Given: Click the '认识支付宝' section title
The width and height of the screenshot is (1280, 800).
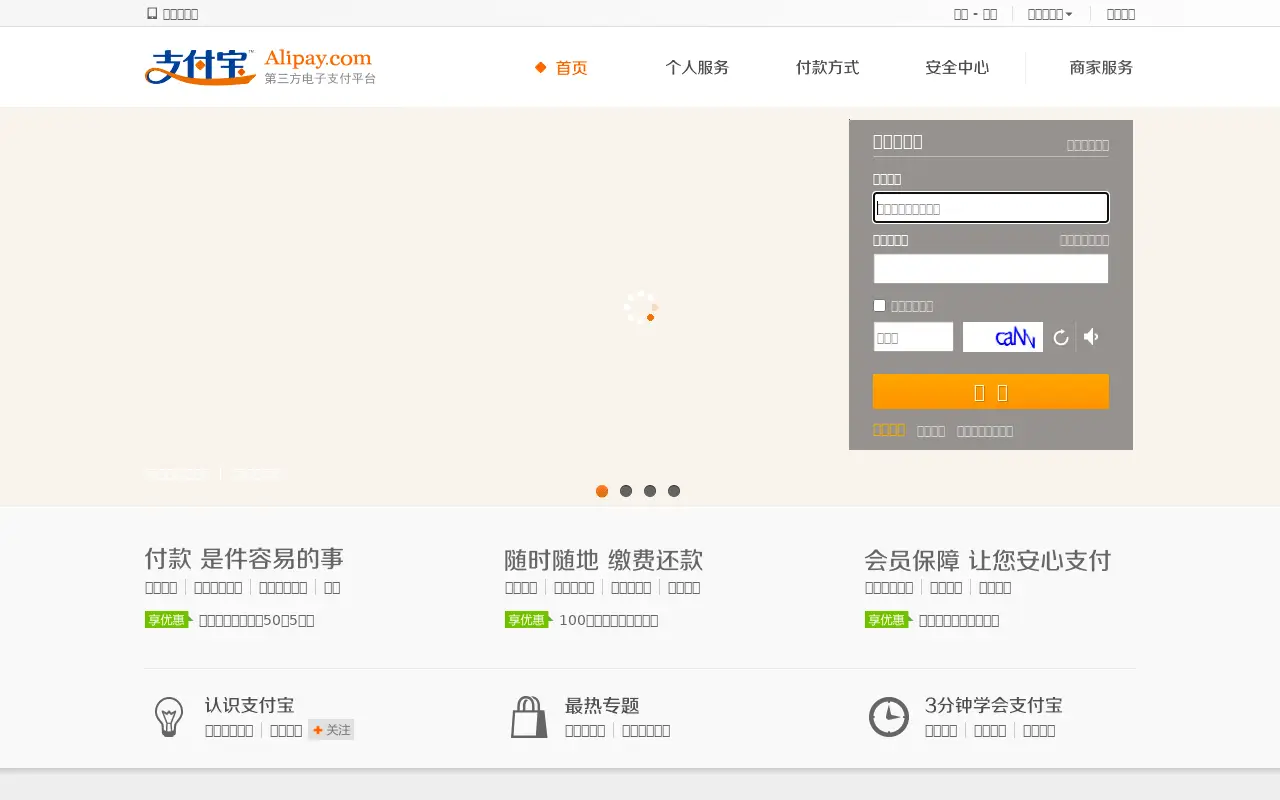Looking at the screenshot, I should [x=249, y=705].
